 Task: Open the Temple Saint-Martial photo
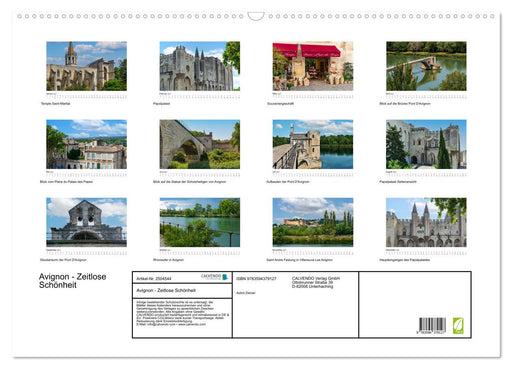pyautogui.click(x=86, y=66)
